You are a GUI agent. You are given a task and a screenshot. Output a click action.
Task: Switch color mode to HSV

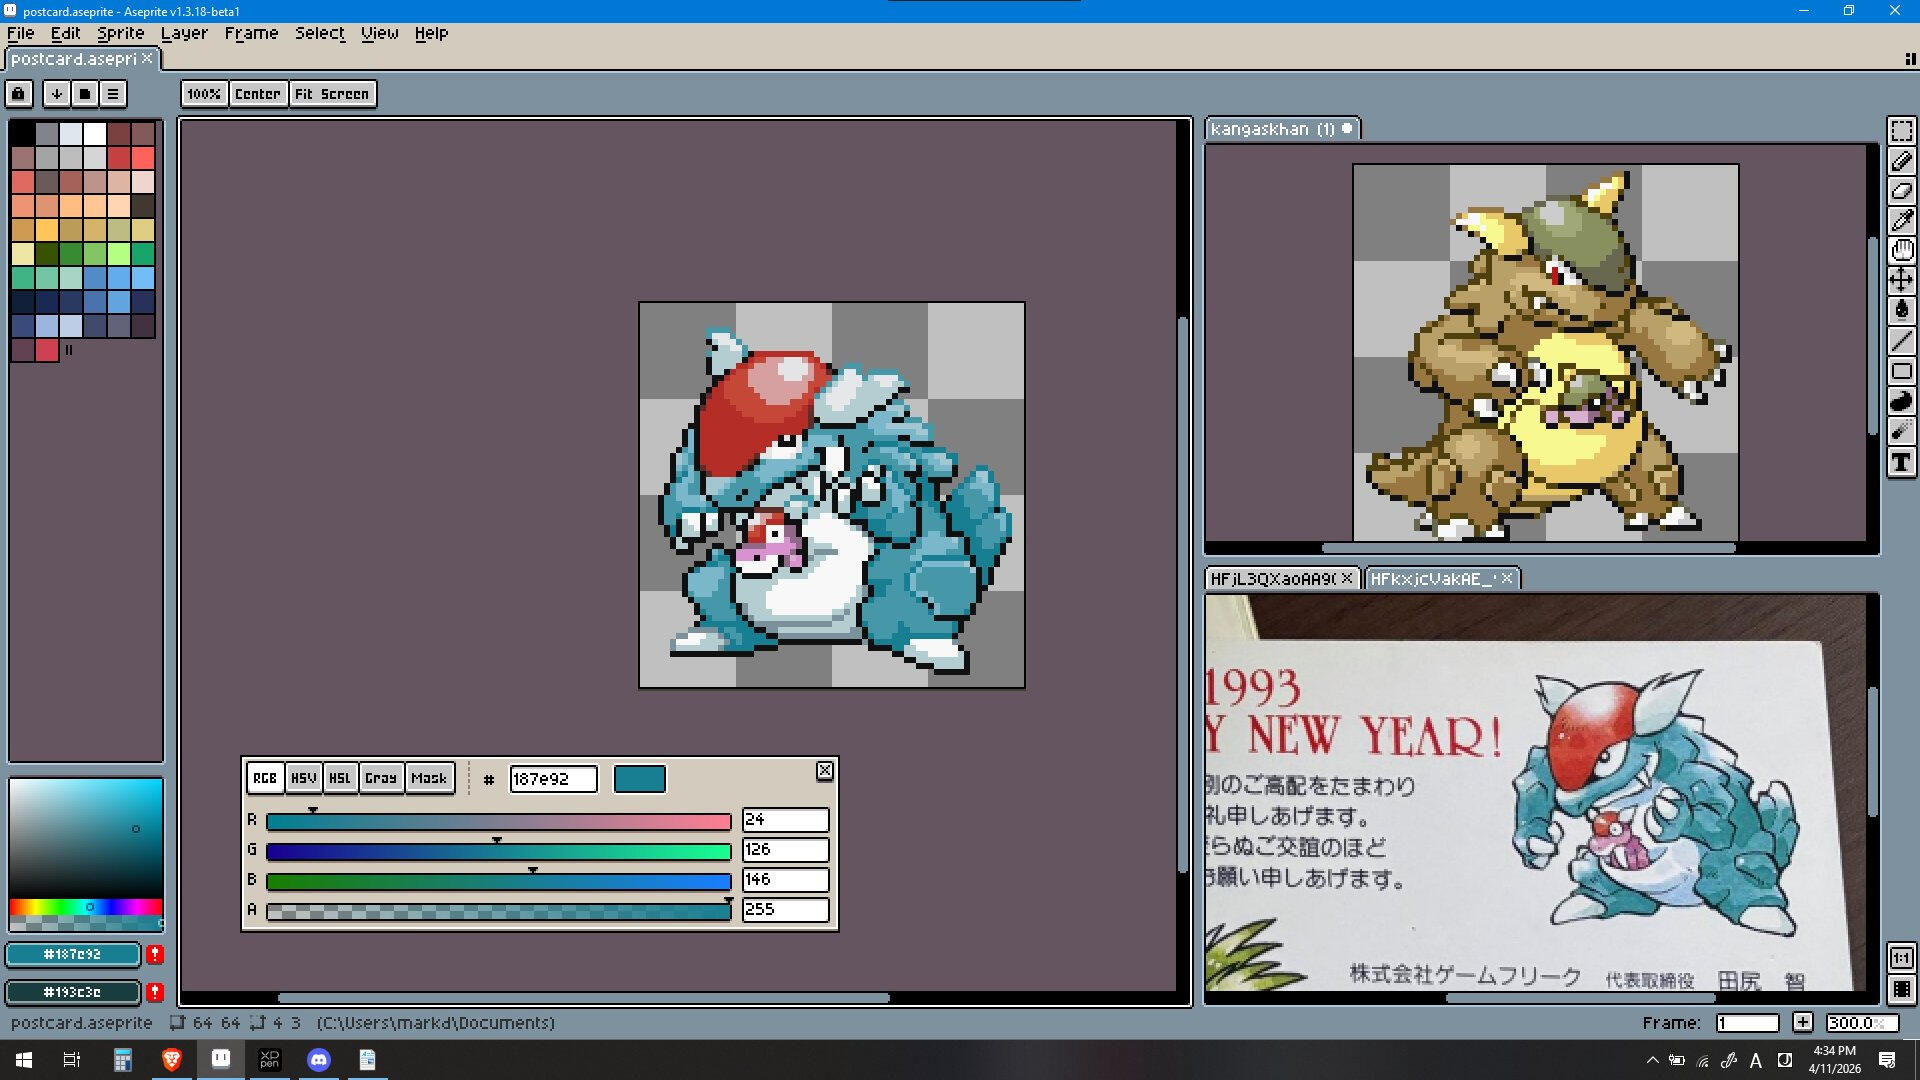tap(304, 778)
